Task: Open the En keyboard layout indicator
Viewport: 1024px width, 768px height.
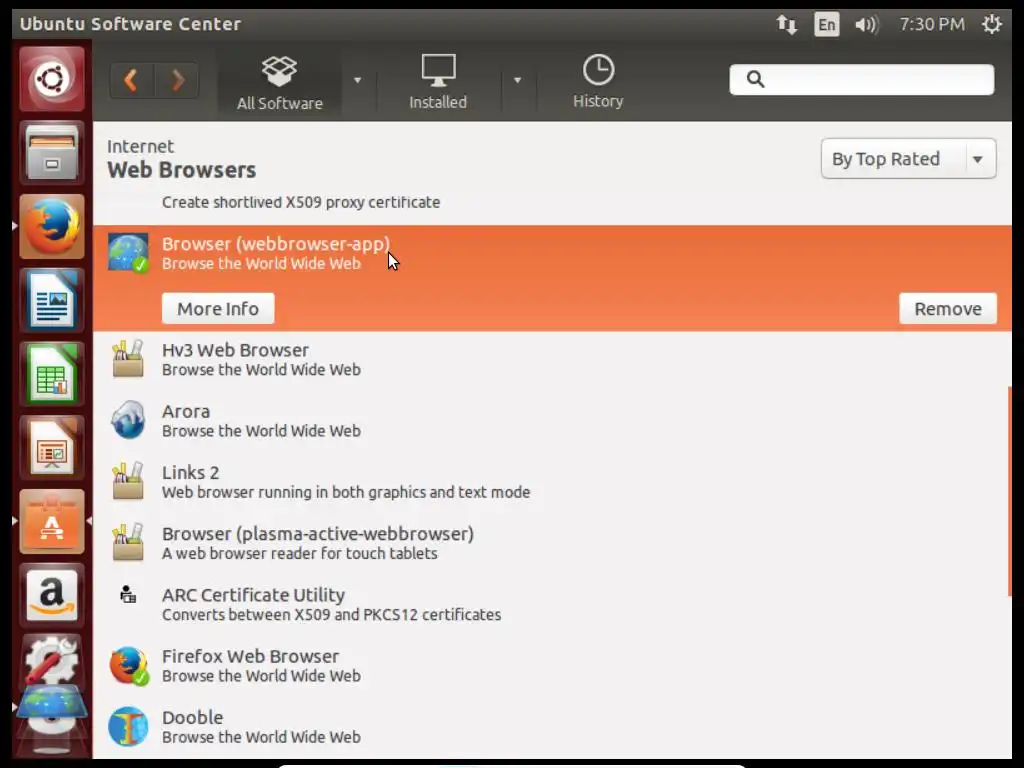Action: pyautogui.click(x=826, y=25)
